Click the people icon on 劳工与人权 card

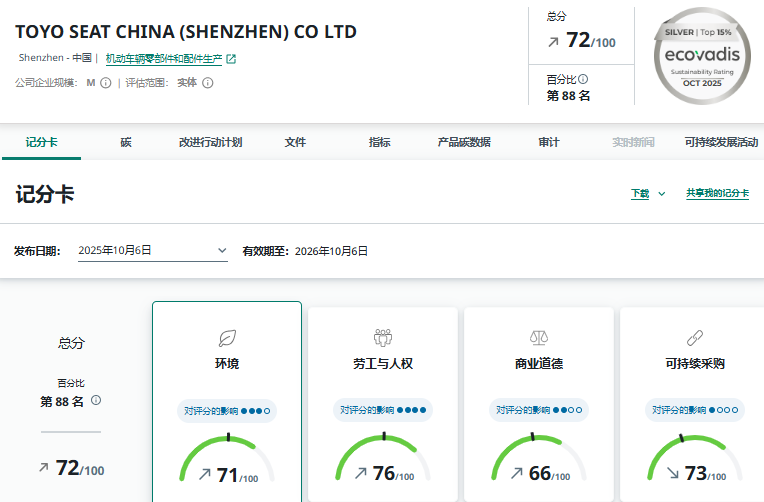point(383,337)
